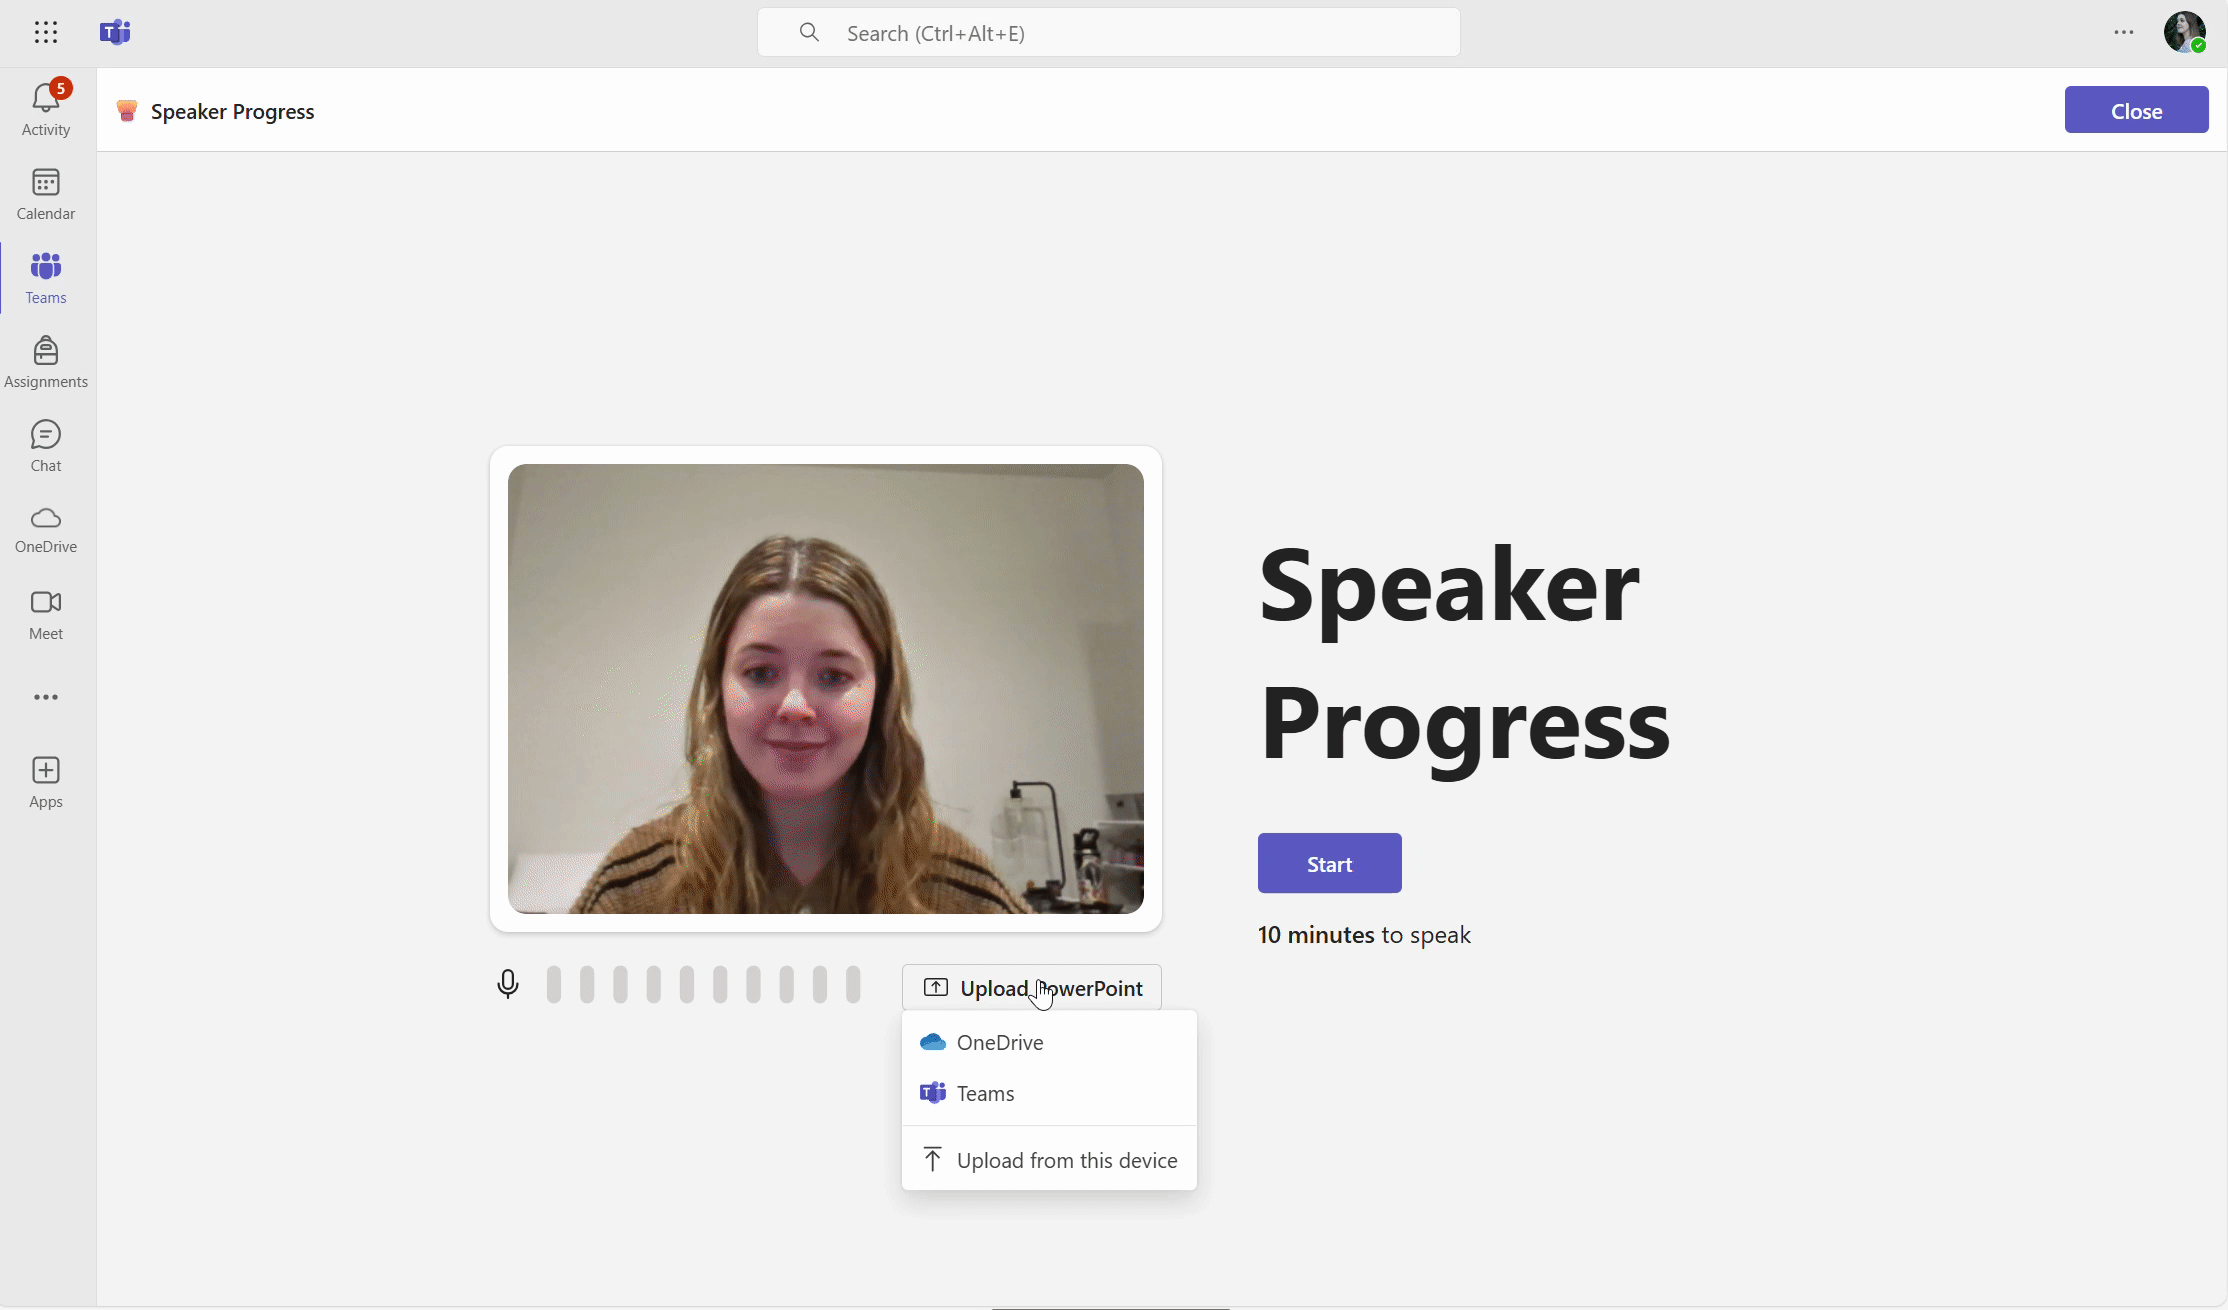The image size is (2228, 1310).
Task: Click the microphone level meter bars
Action: tap(703, 985)
